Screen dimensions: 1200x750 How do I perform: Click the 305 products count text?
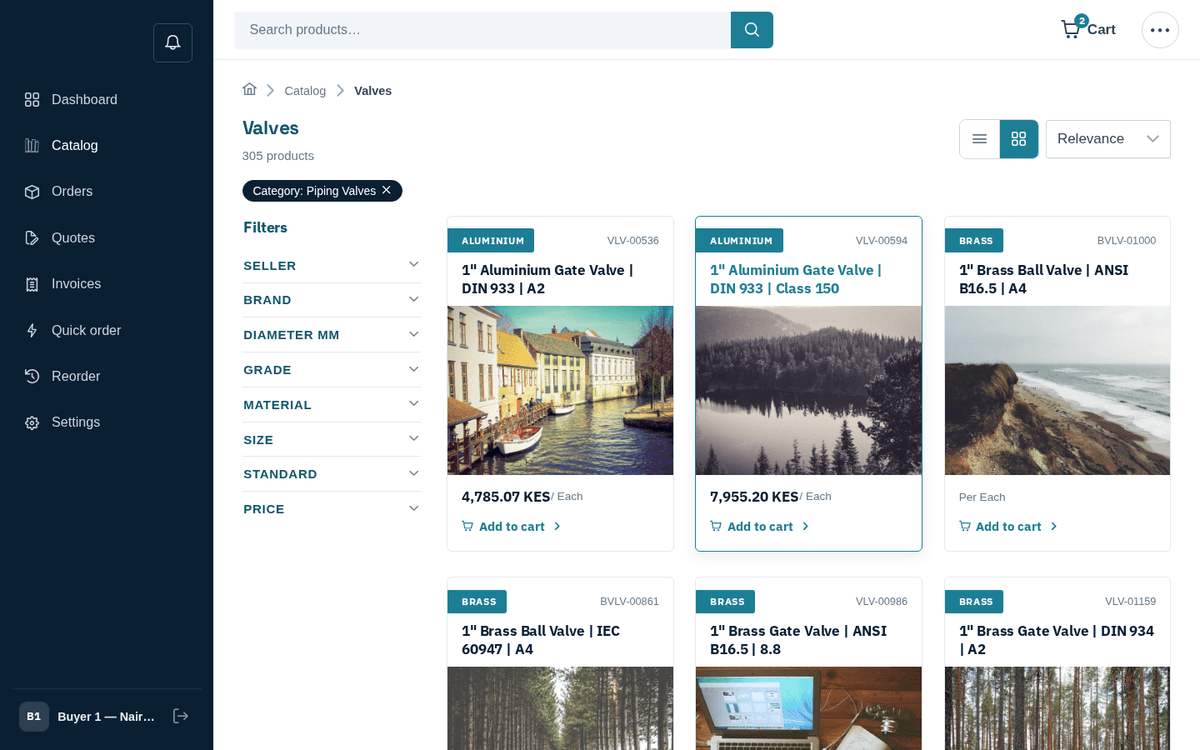[278, 156]
